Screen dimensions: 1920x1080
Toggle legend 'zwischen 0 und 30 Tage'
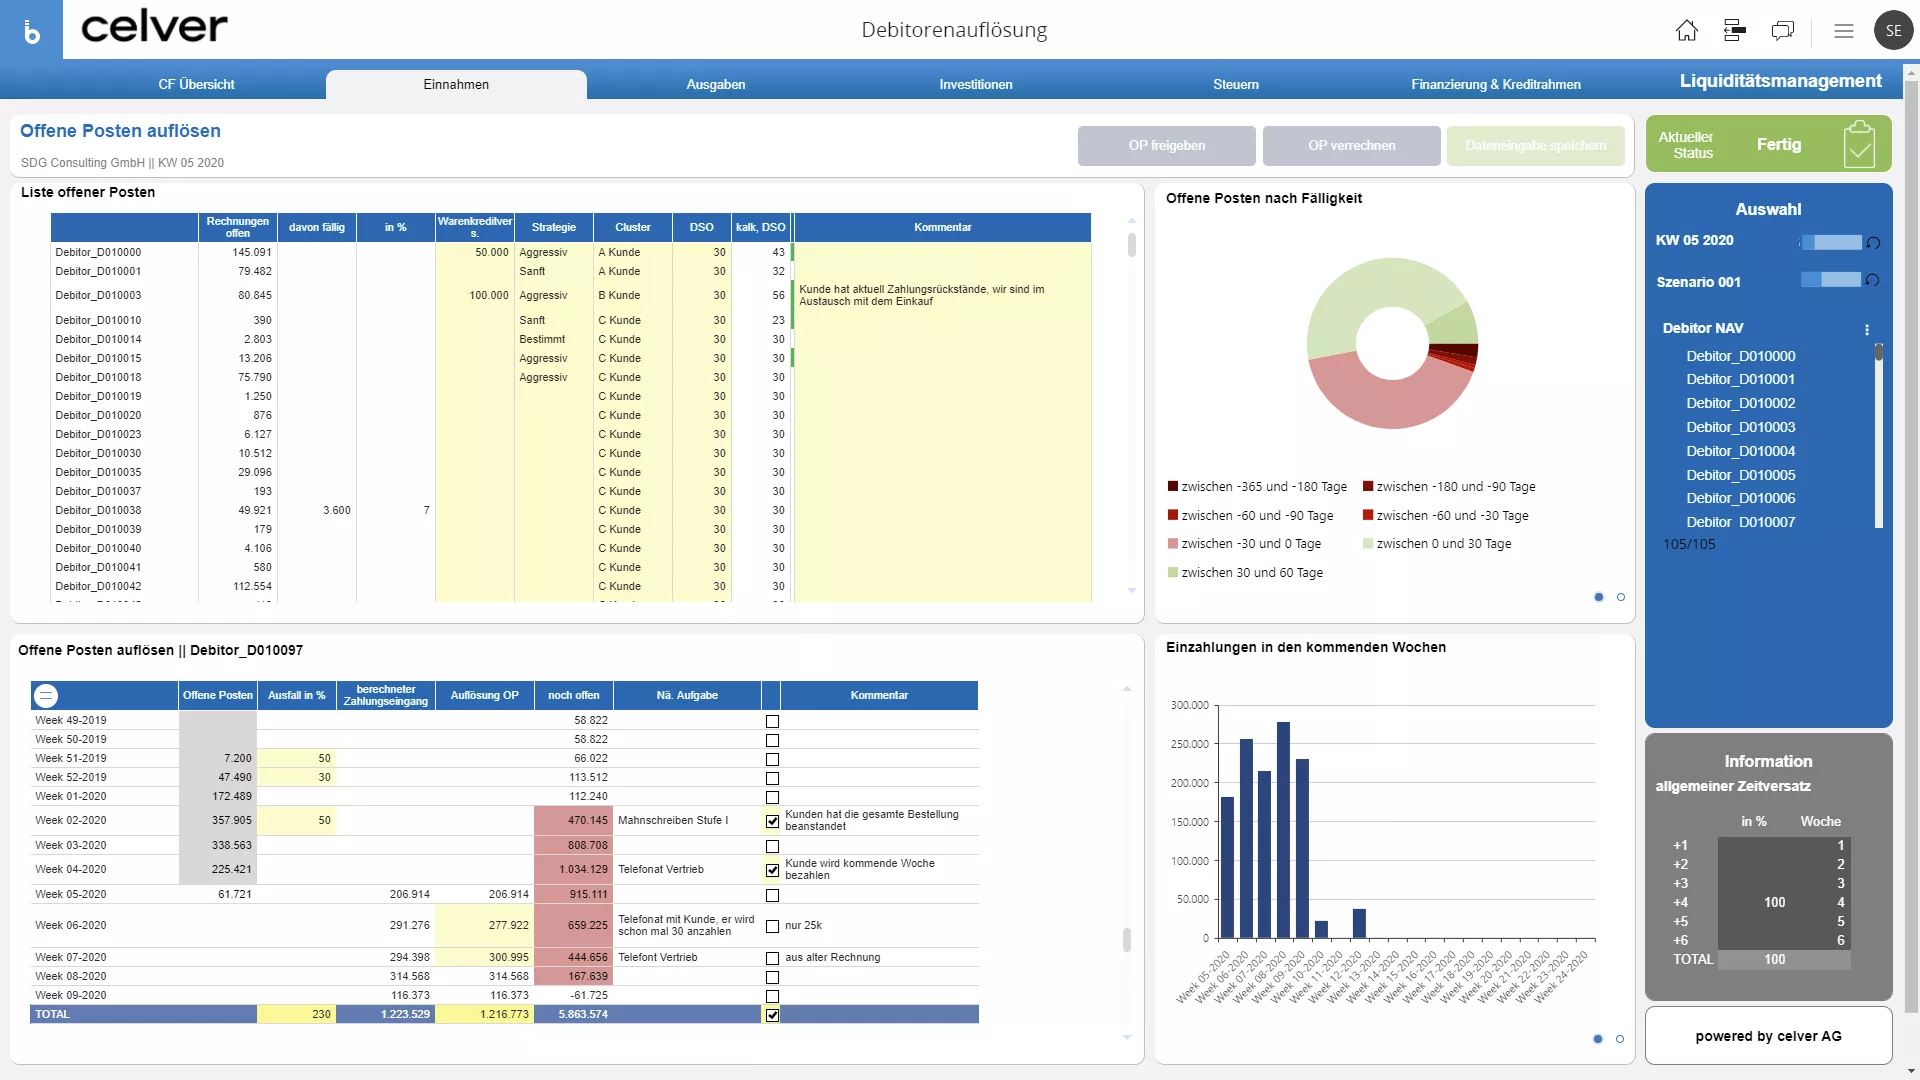click(x=1437, y=544)
